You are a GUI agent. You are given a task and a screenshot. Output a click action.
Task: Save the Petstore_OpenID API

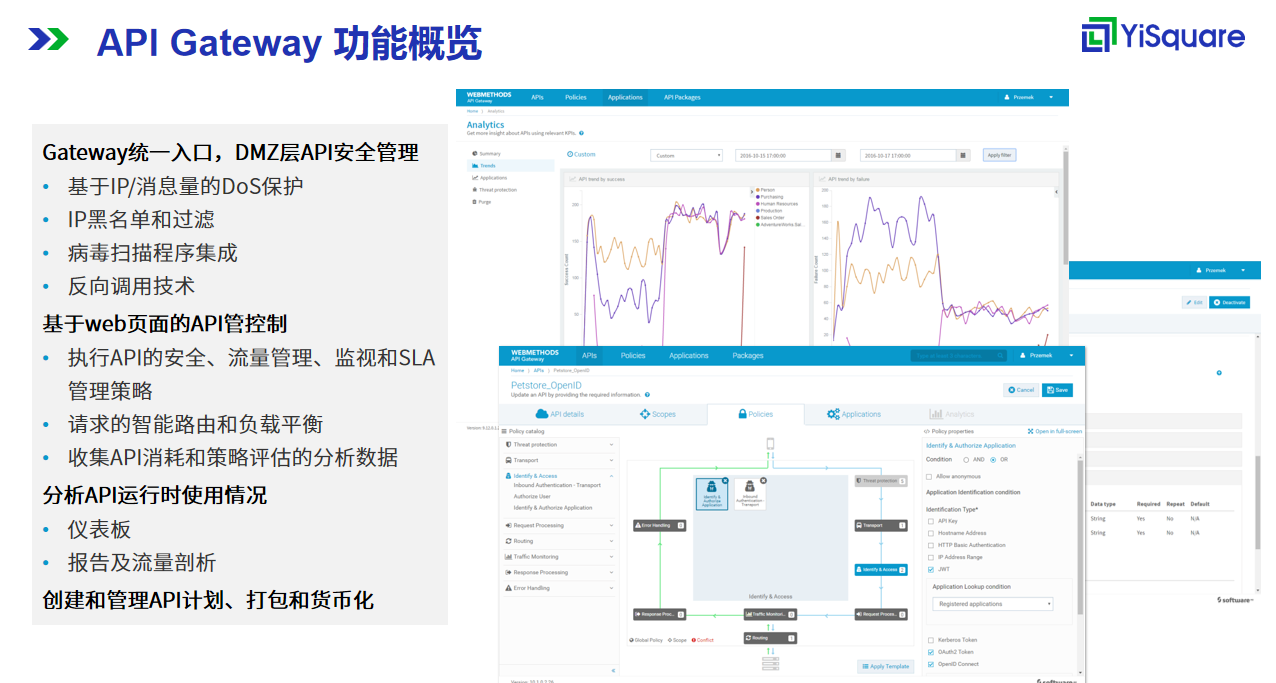(1057, 390)
